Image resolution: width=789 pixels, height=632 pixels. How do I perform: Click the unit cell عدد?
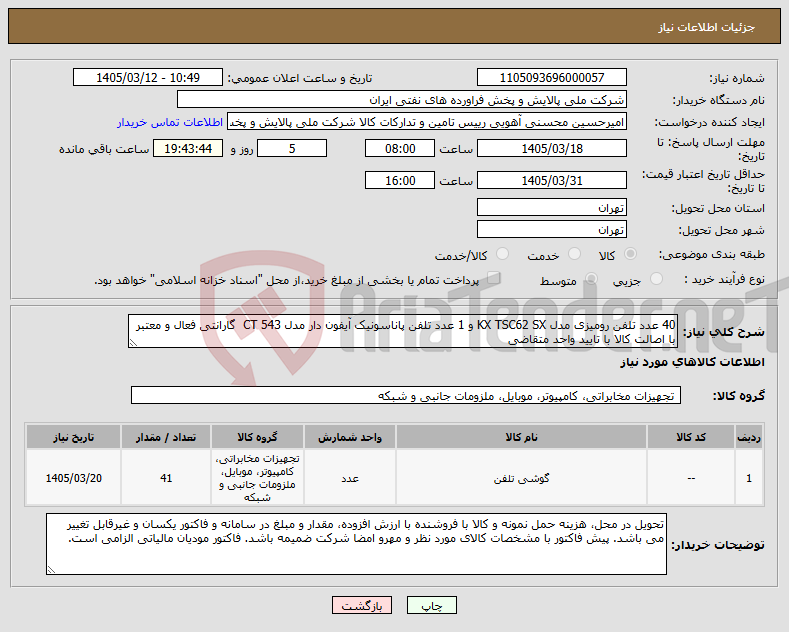click(x=350, y=478)
